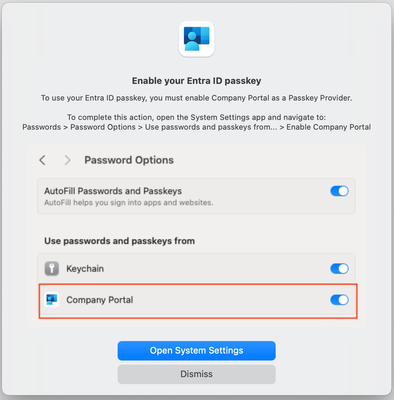394x400 pixels.
Task: Click the 'Use passwords and passkeys from' heading
Action: pyautogui.click(x=119, y=241)
